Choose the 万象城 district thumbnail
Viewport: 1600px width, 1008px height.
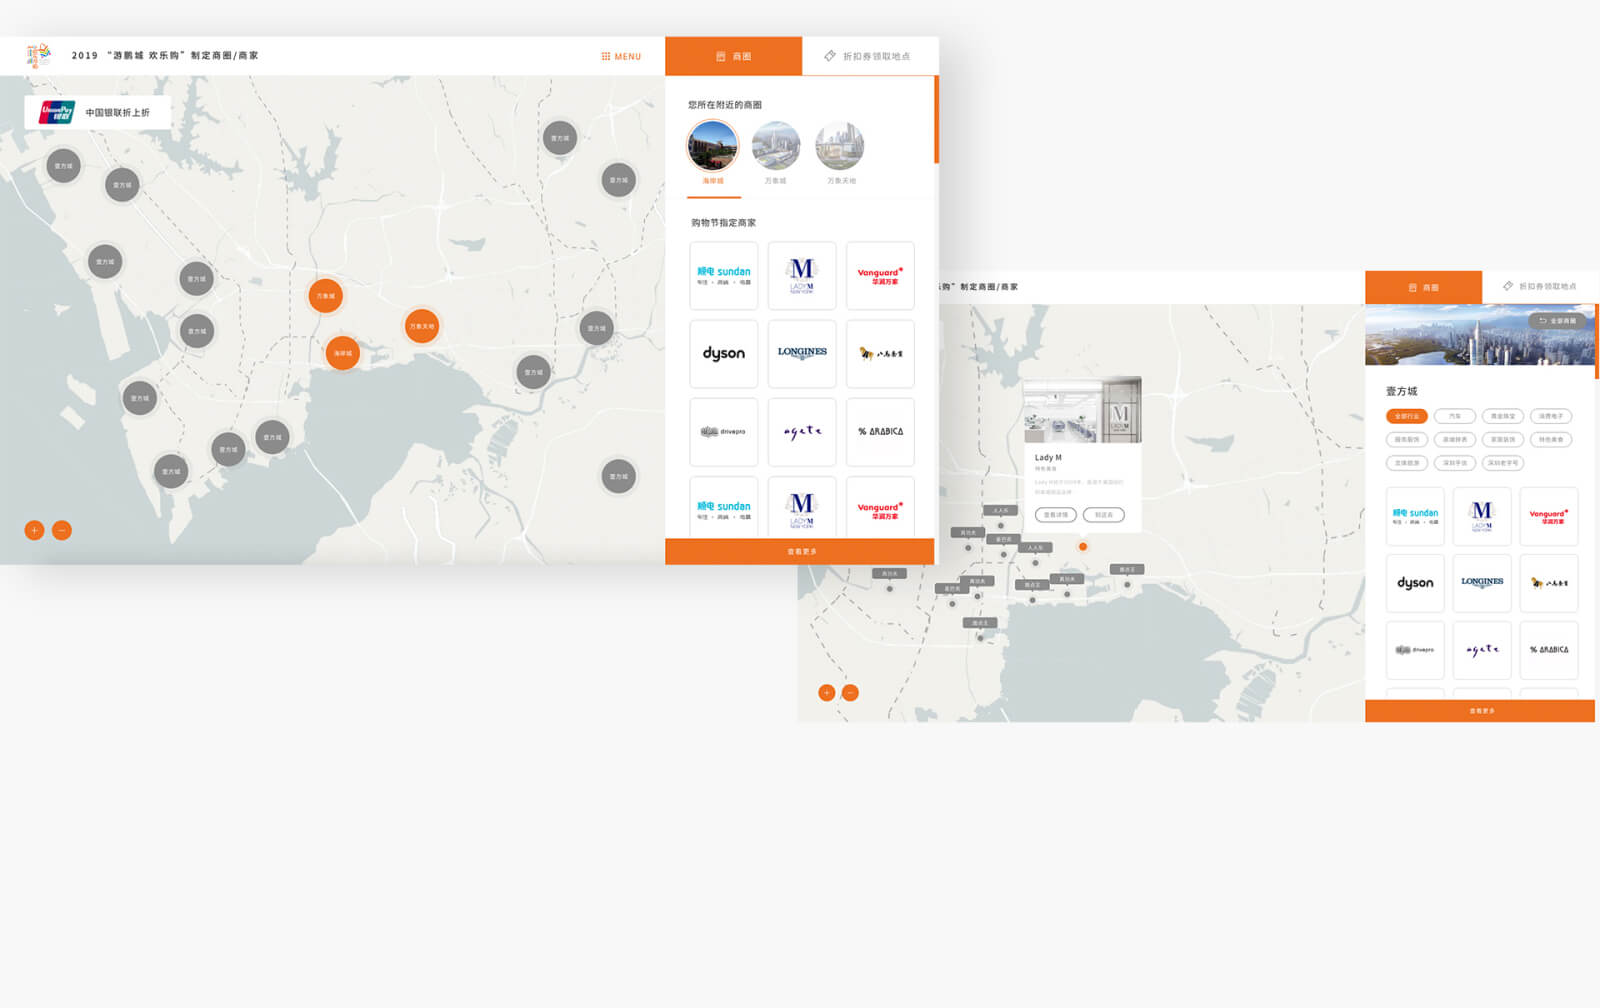pyautogui.click(x=775, y=147)
